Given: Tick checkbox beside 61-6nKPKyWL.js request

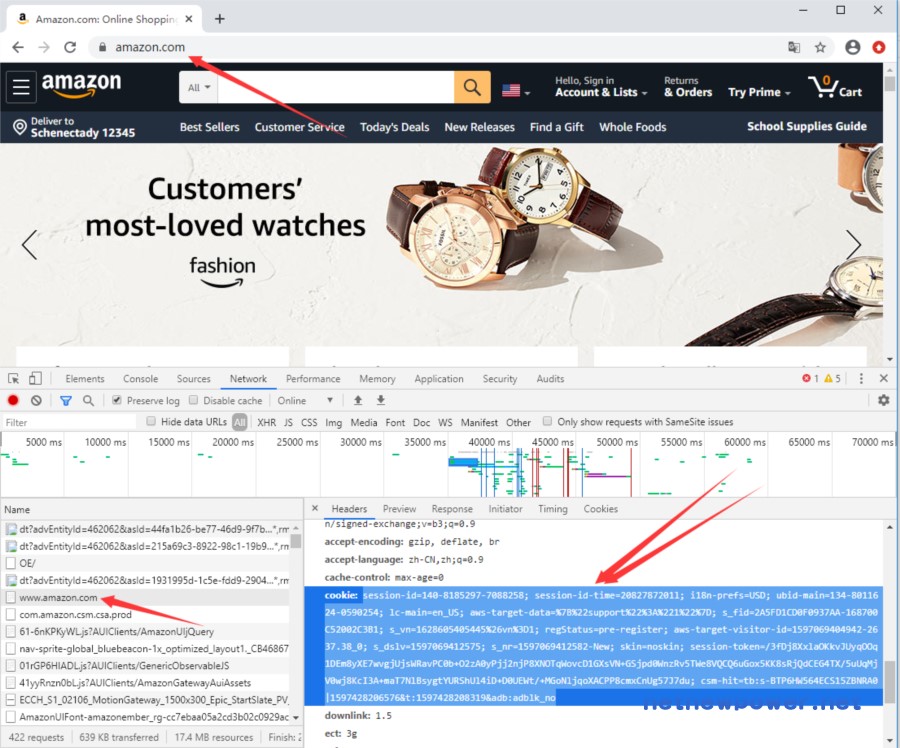Looking at the screenshot, I should [x=10, y=631].
